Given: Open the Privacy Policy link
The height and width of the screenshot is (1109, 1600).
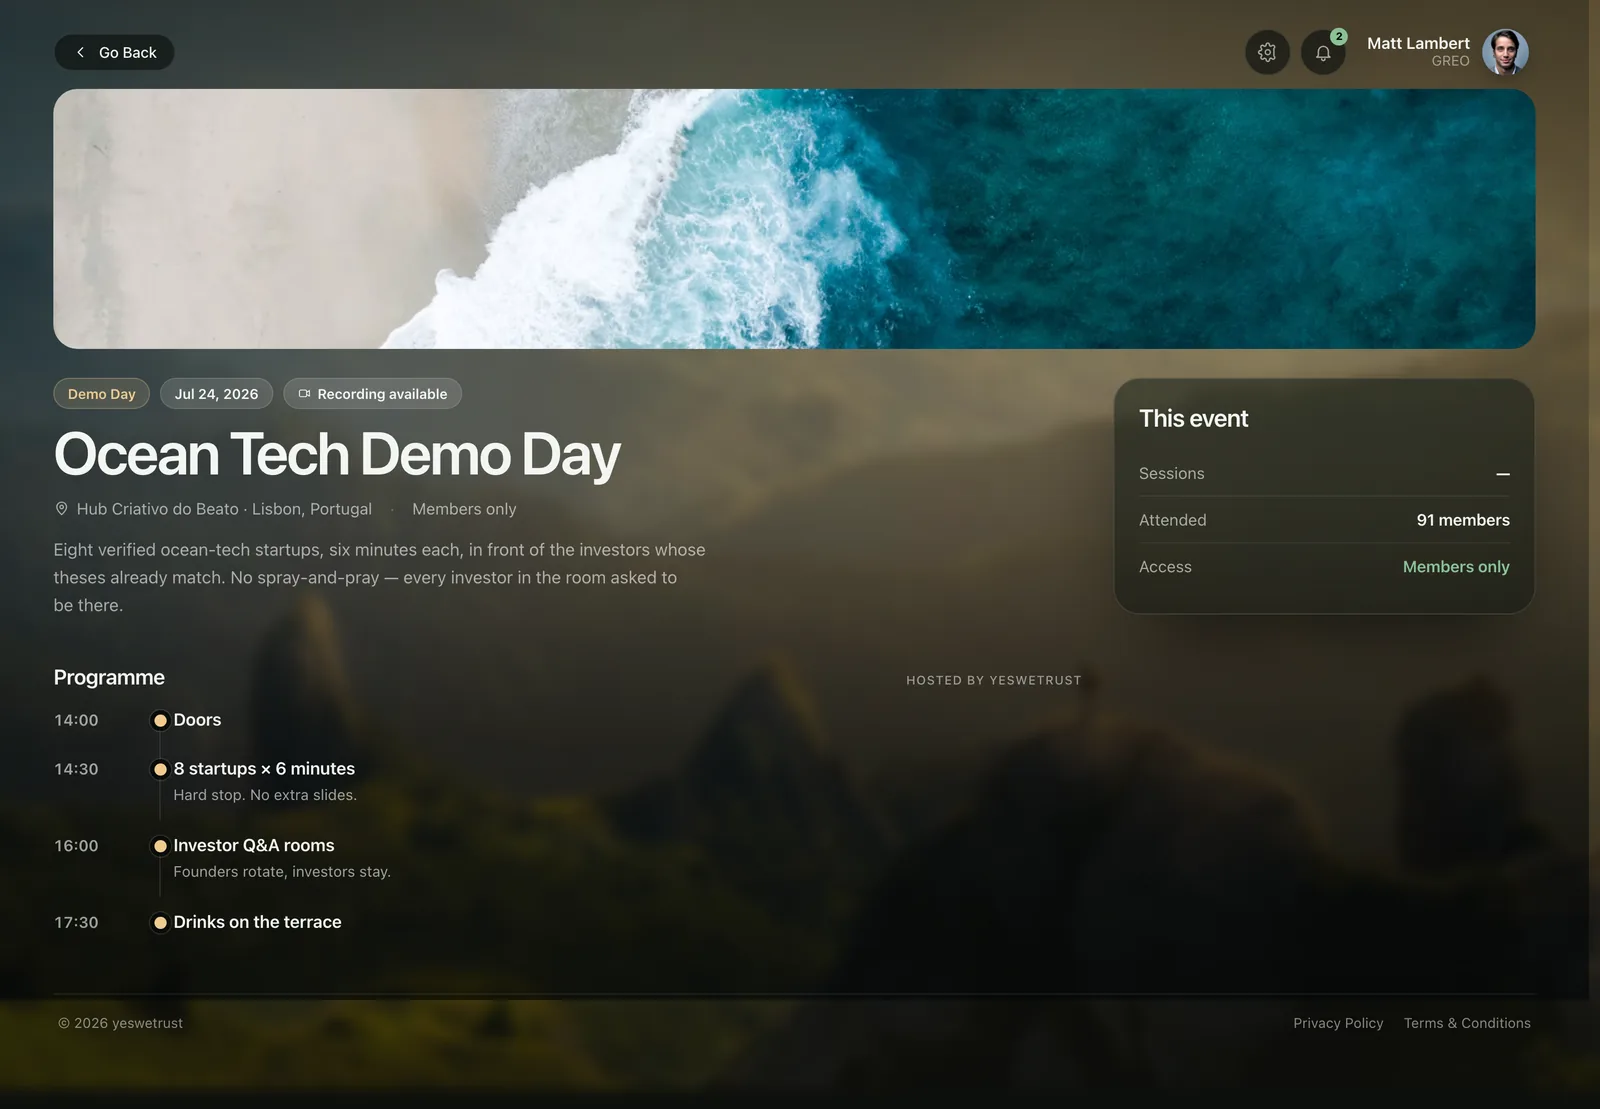Looking at the screenshot, I should [1338, 1023].
